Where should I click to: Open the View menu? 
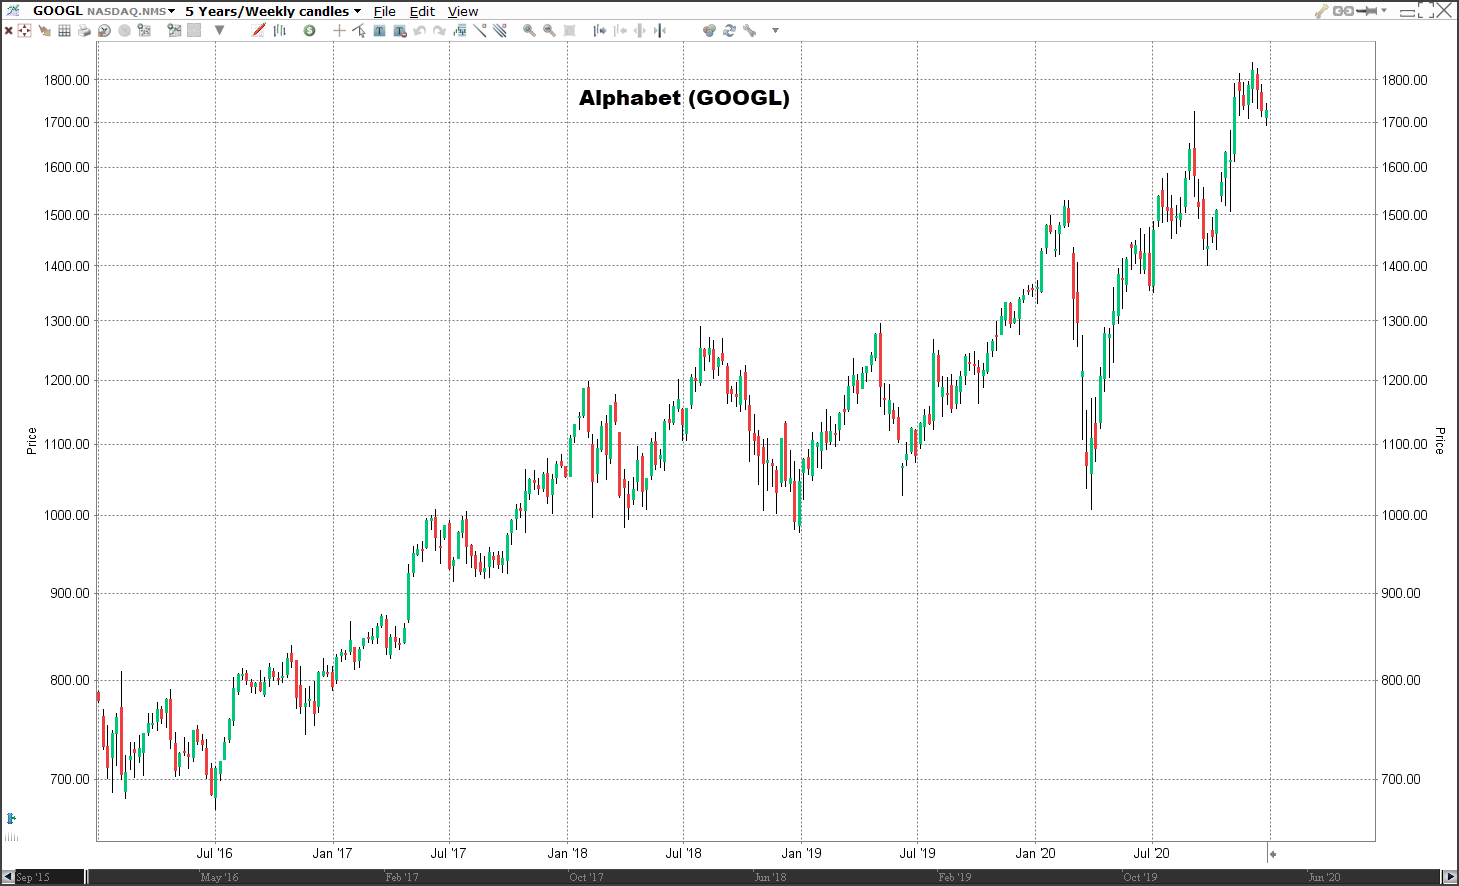[463, 11]
